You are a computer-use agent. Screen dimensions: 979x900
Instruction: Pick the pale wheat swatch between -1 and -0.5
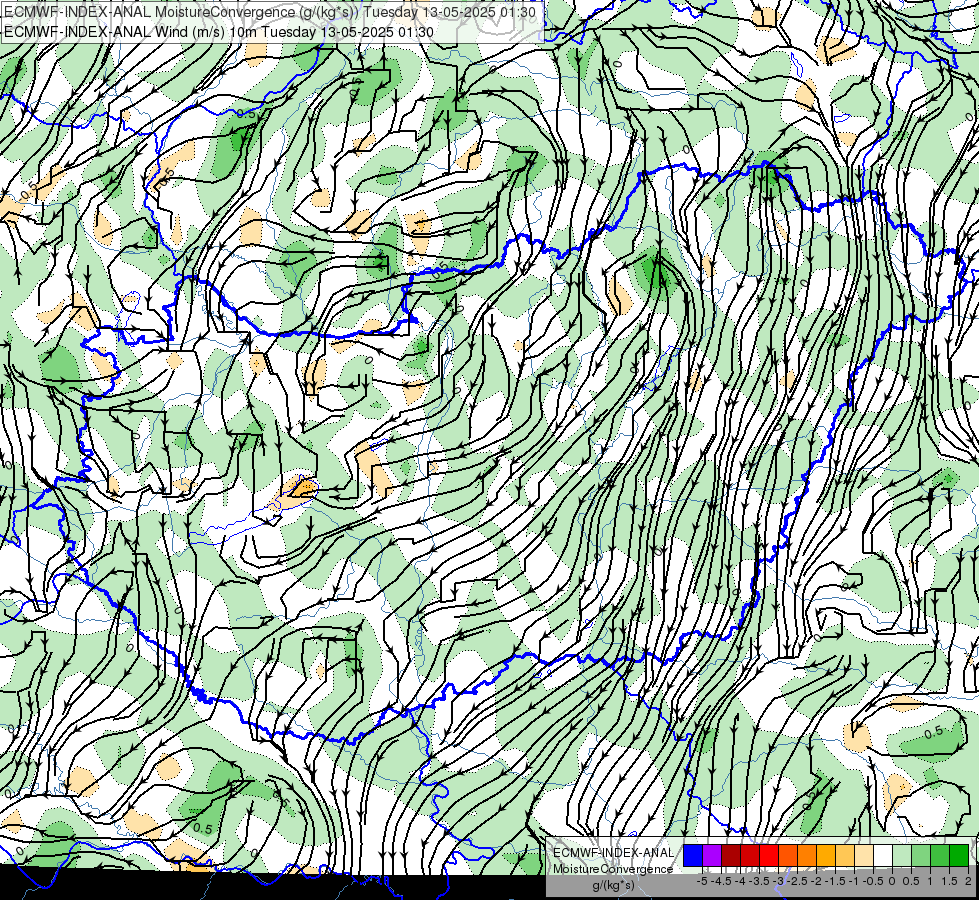click(864, 855)
